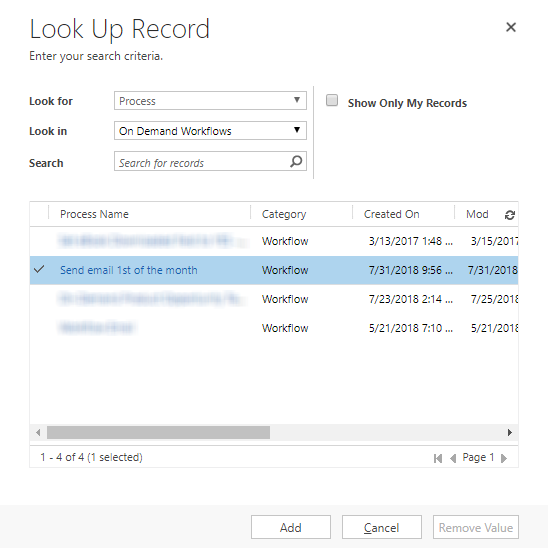The width and height of the screenshot is (548, 548).
Task: Uncheck the Send email 1st of month row
Action: tap(39, 269)
